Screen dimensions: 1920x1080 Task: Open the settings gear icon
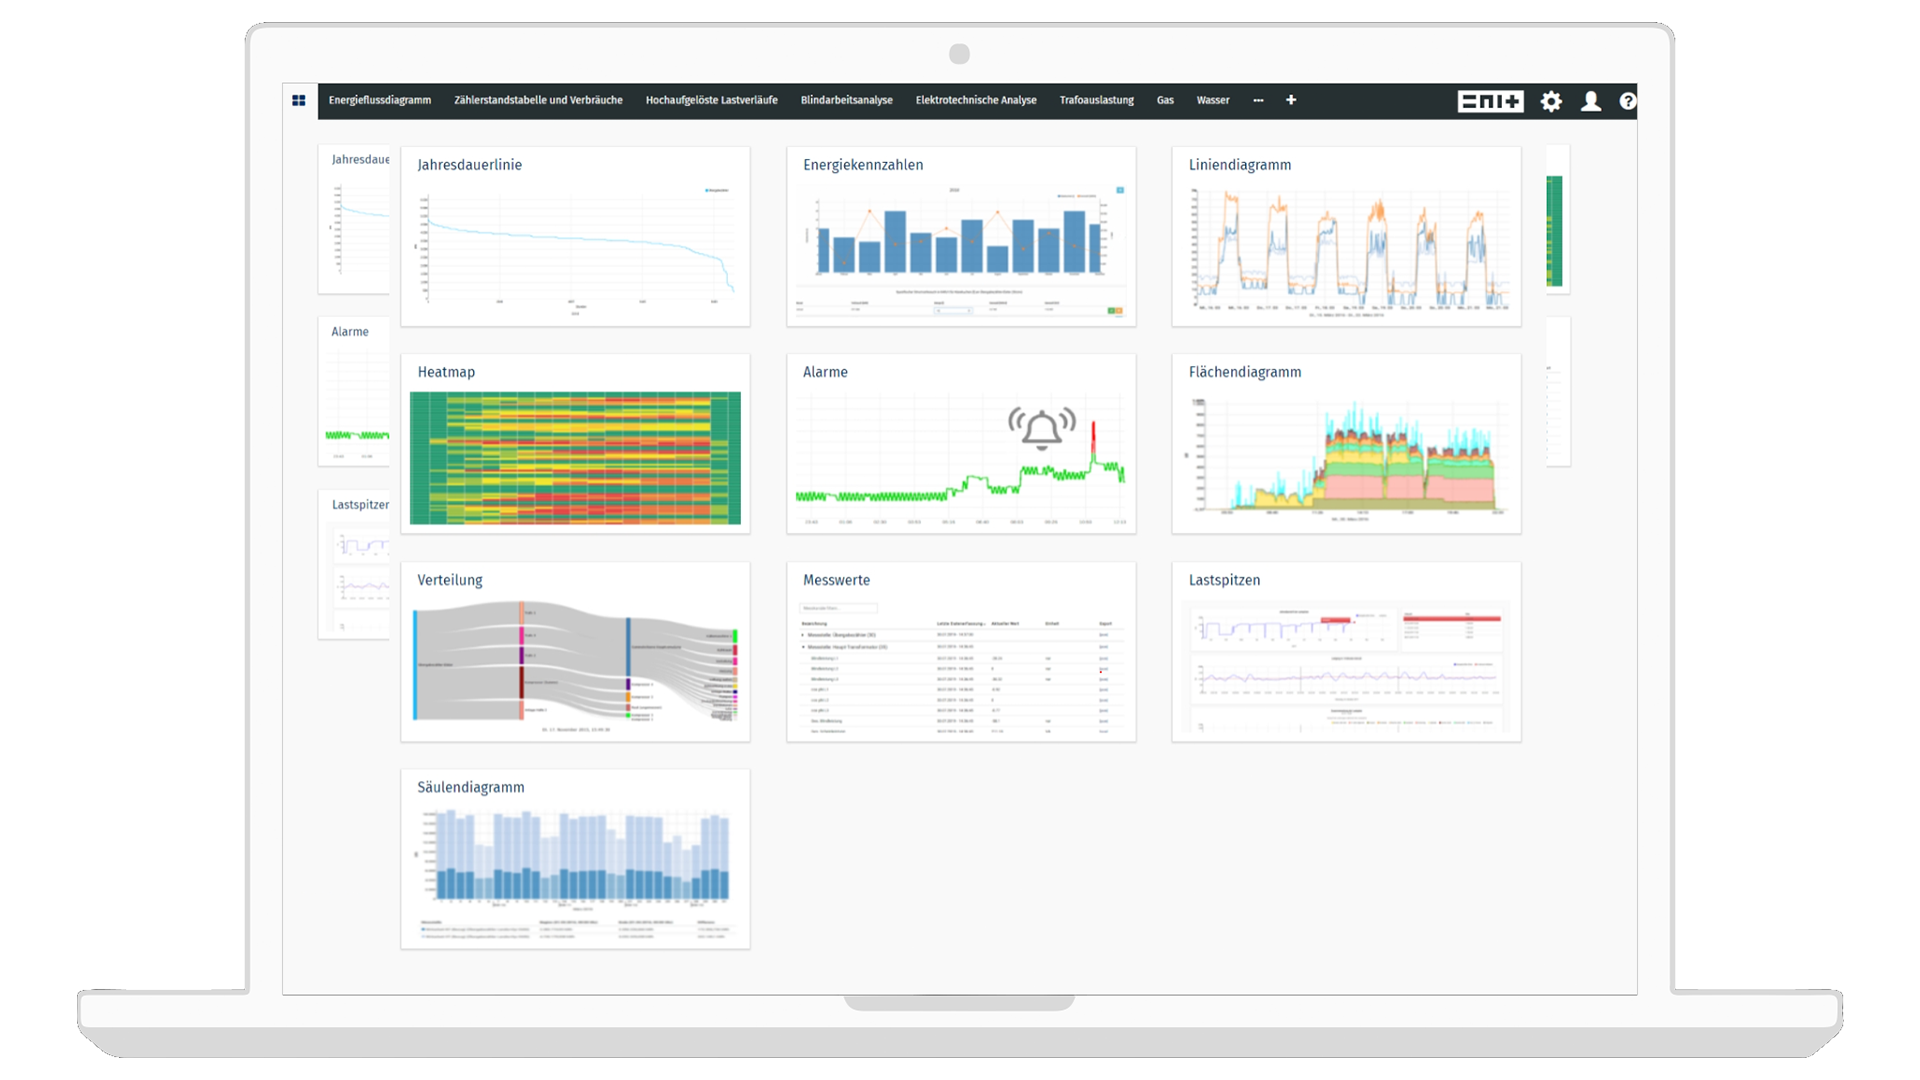pyautogui.click(x=1551, y=101)
